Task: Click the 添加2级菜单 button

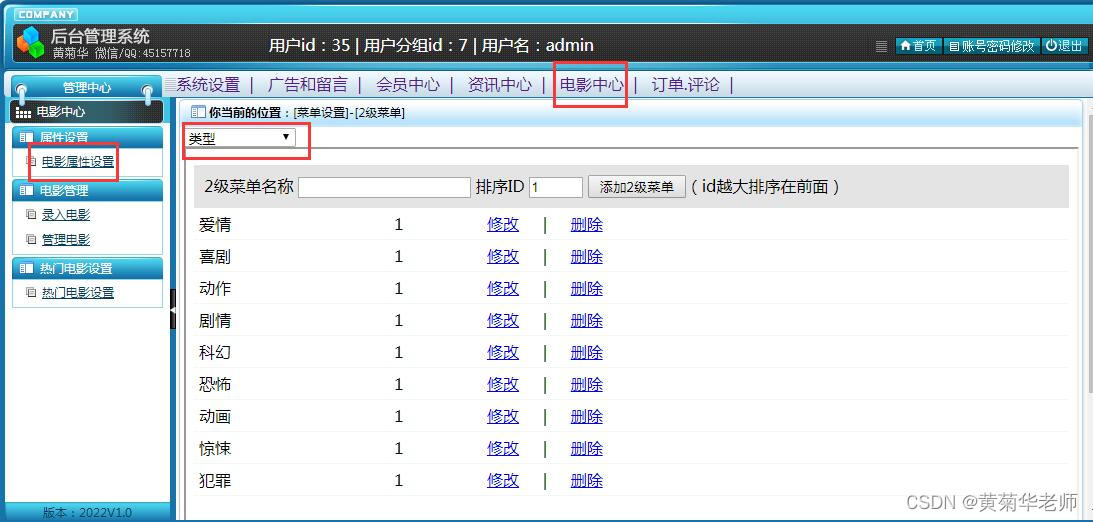Action: point(636,187)
